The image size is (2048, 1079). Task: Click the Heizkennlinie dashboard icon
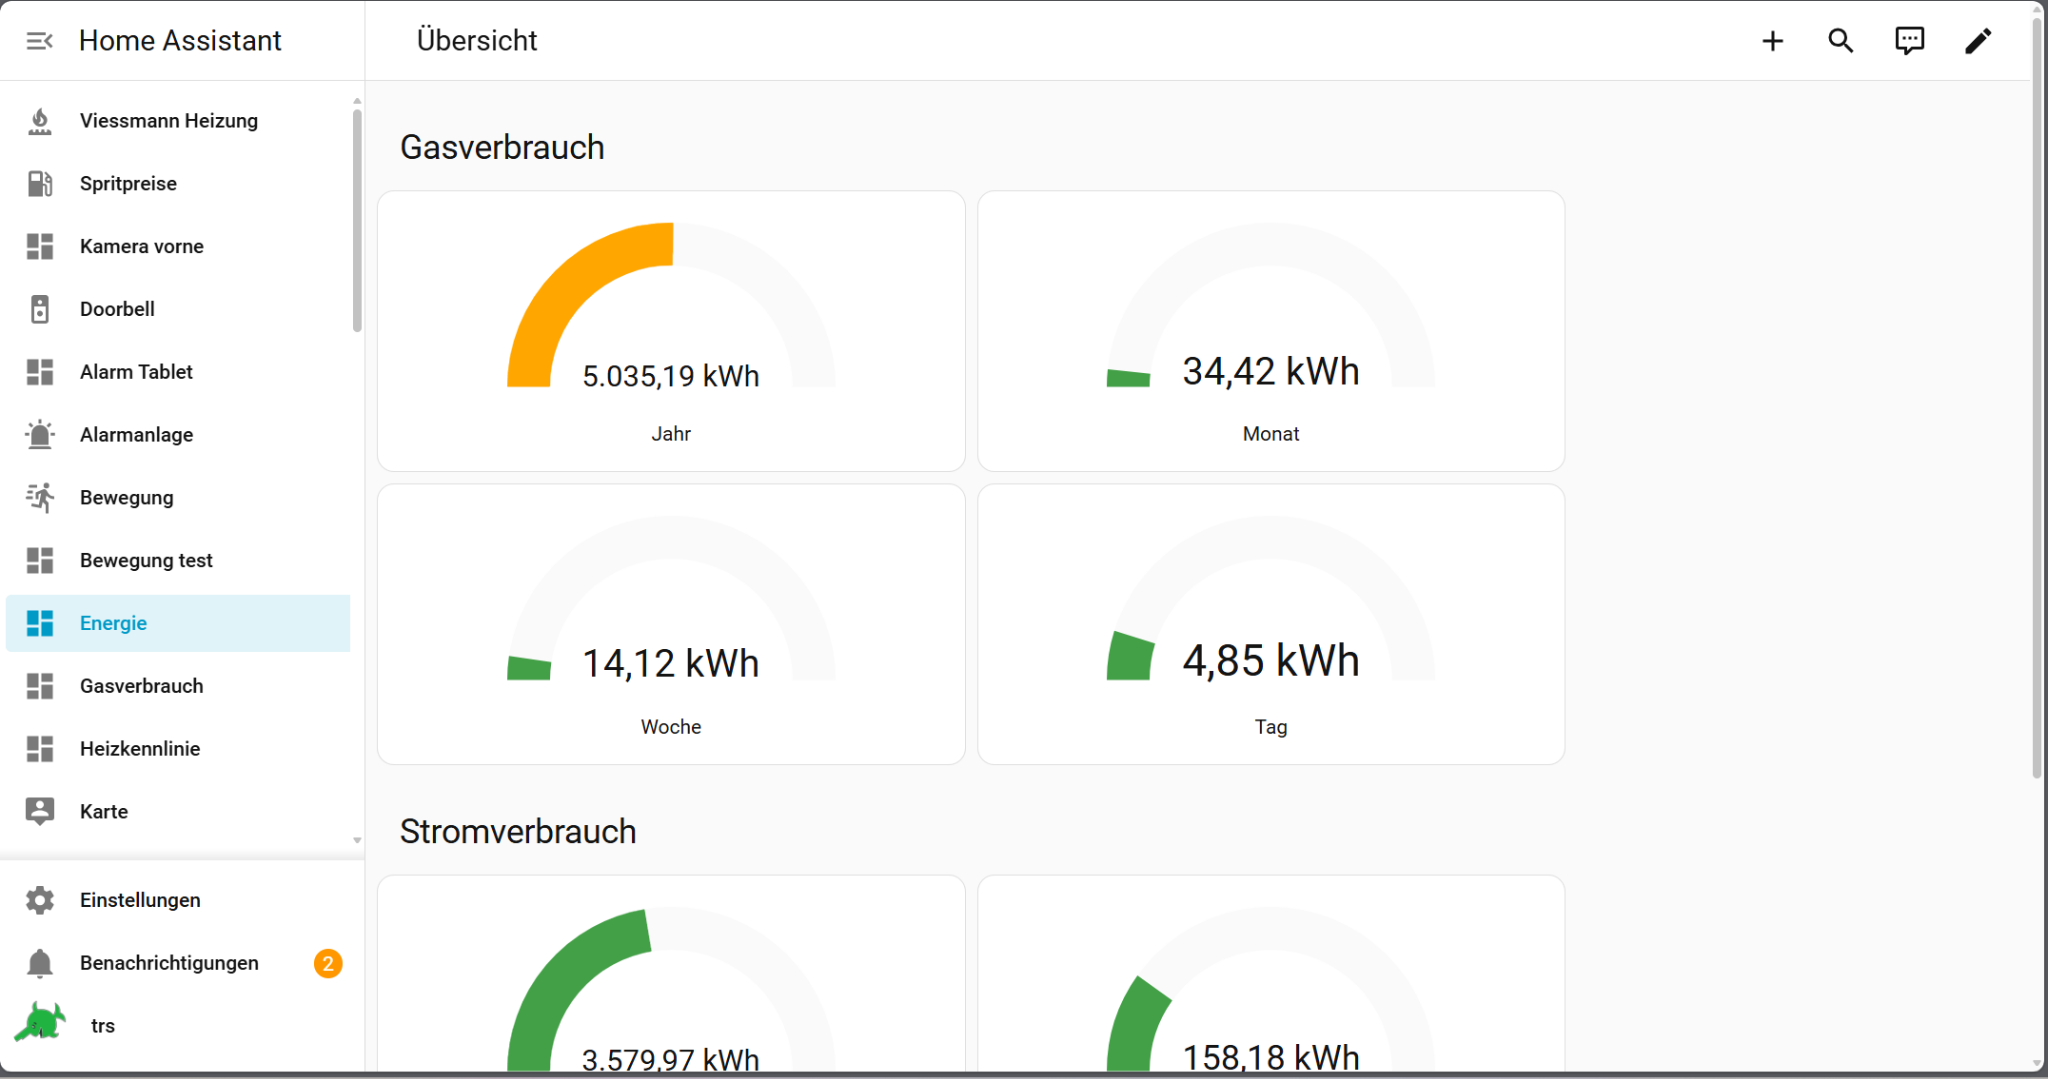(x=40, y=749)
